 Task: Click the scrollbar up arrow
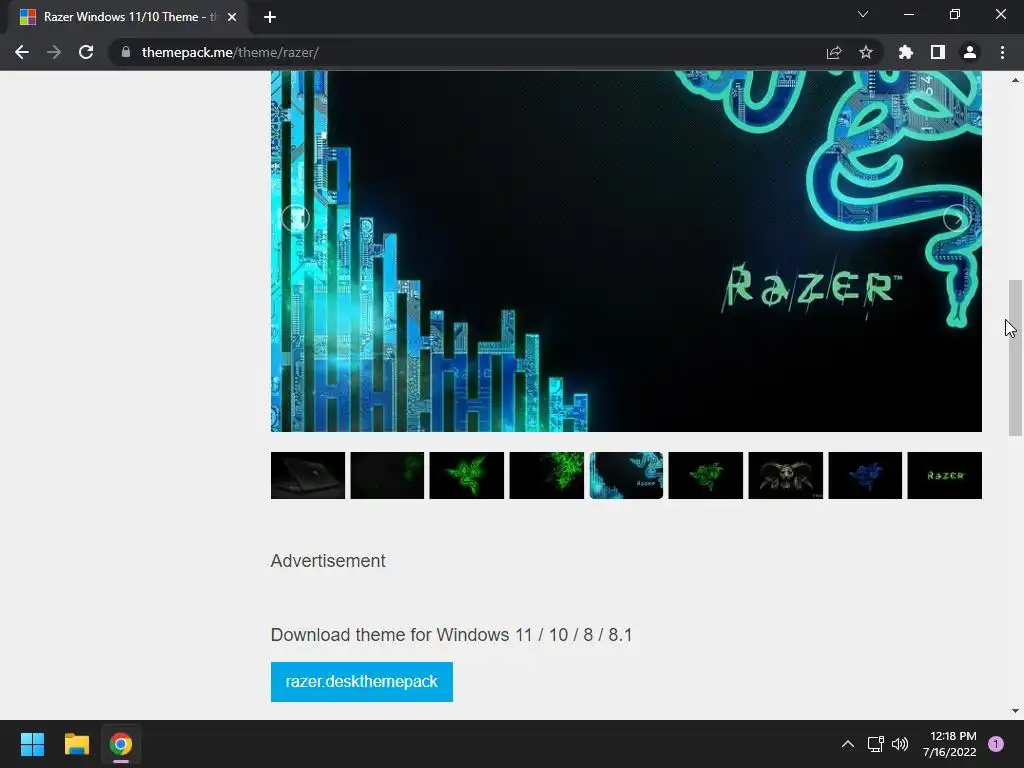(x=1015, y=80)
